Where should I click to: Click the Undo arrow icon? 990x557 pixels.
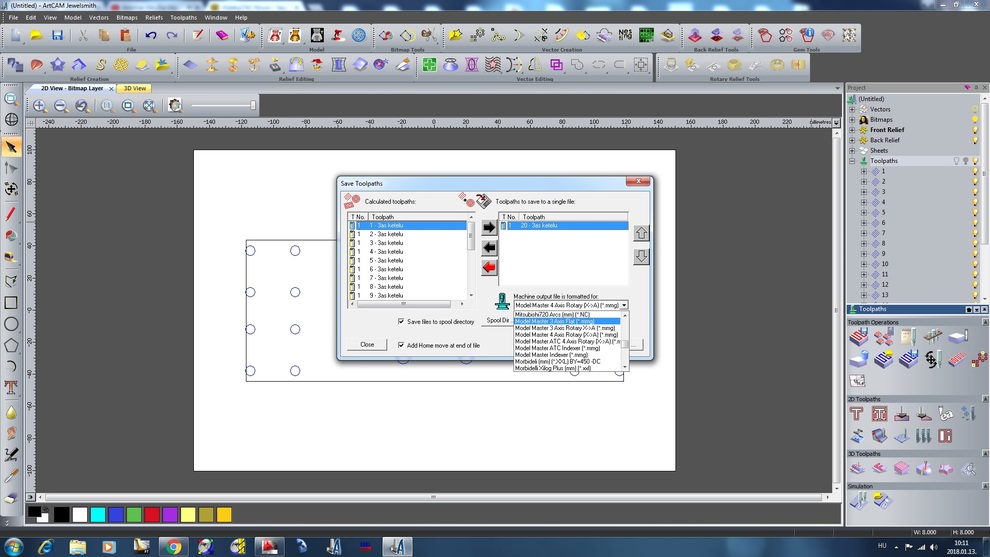(x=151, y=36)
